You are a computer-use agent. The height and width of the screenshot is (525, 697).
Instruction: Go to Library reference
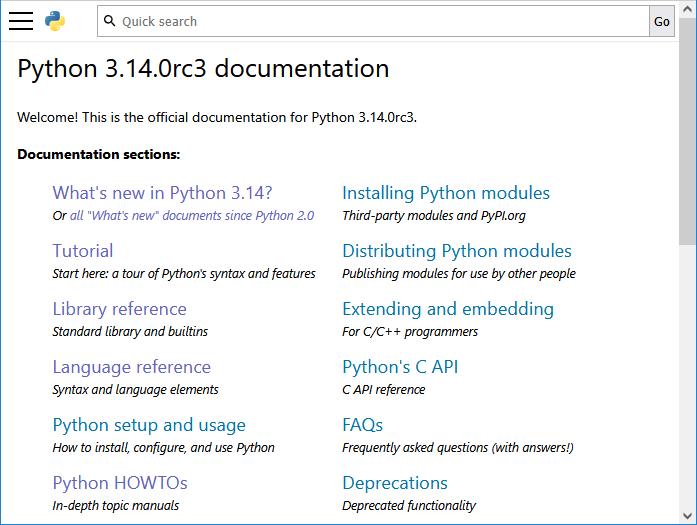(x=119, y=309)
